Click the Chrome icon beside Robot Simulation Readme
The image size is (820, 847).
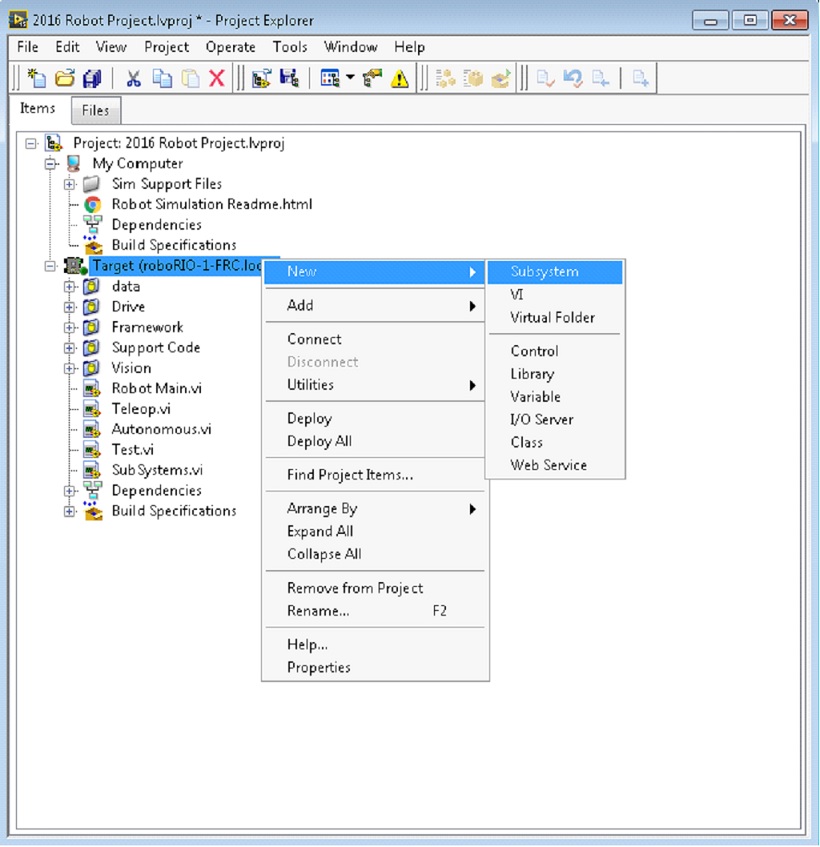(92, 204)
